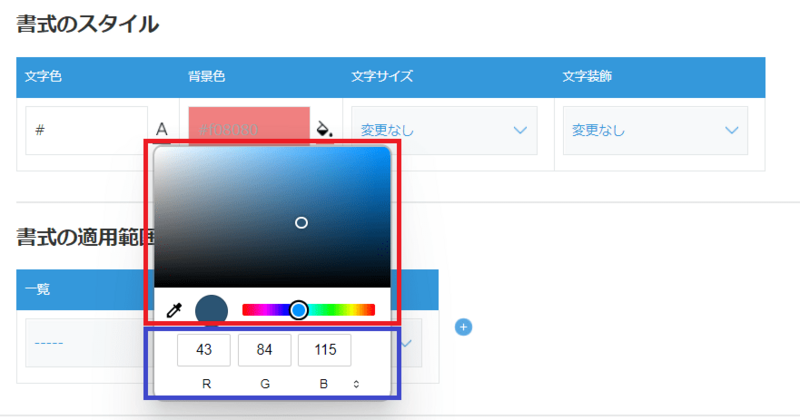Select the G value field showing 84
Screen dimensions: 800x420
click(x=264, y=350)
